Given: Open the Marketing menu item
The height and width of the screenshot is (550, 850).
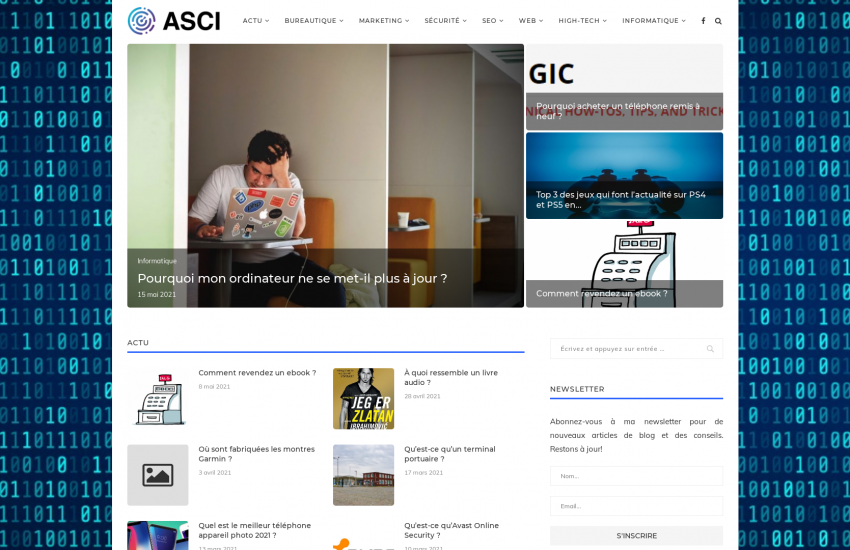Looking at the screenshot, I should point(384,21).
